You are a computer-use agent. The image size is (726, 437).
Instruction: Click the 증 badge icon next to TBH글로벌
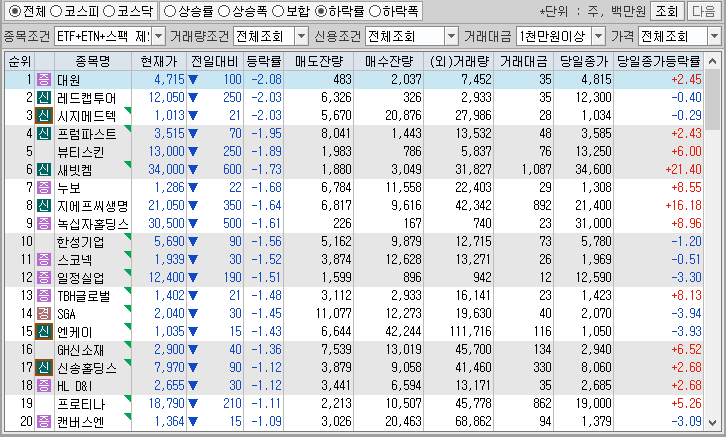[44, 295]
